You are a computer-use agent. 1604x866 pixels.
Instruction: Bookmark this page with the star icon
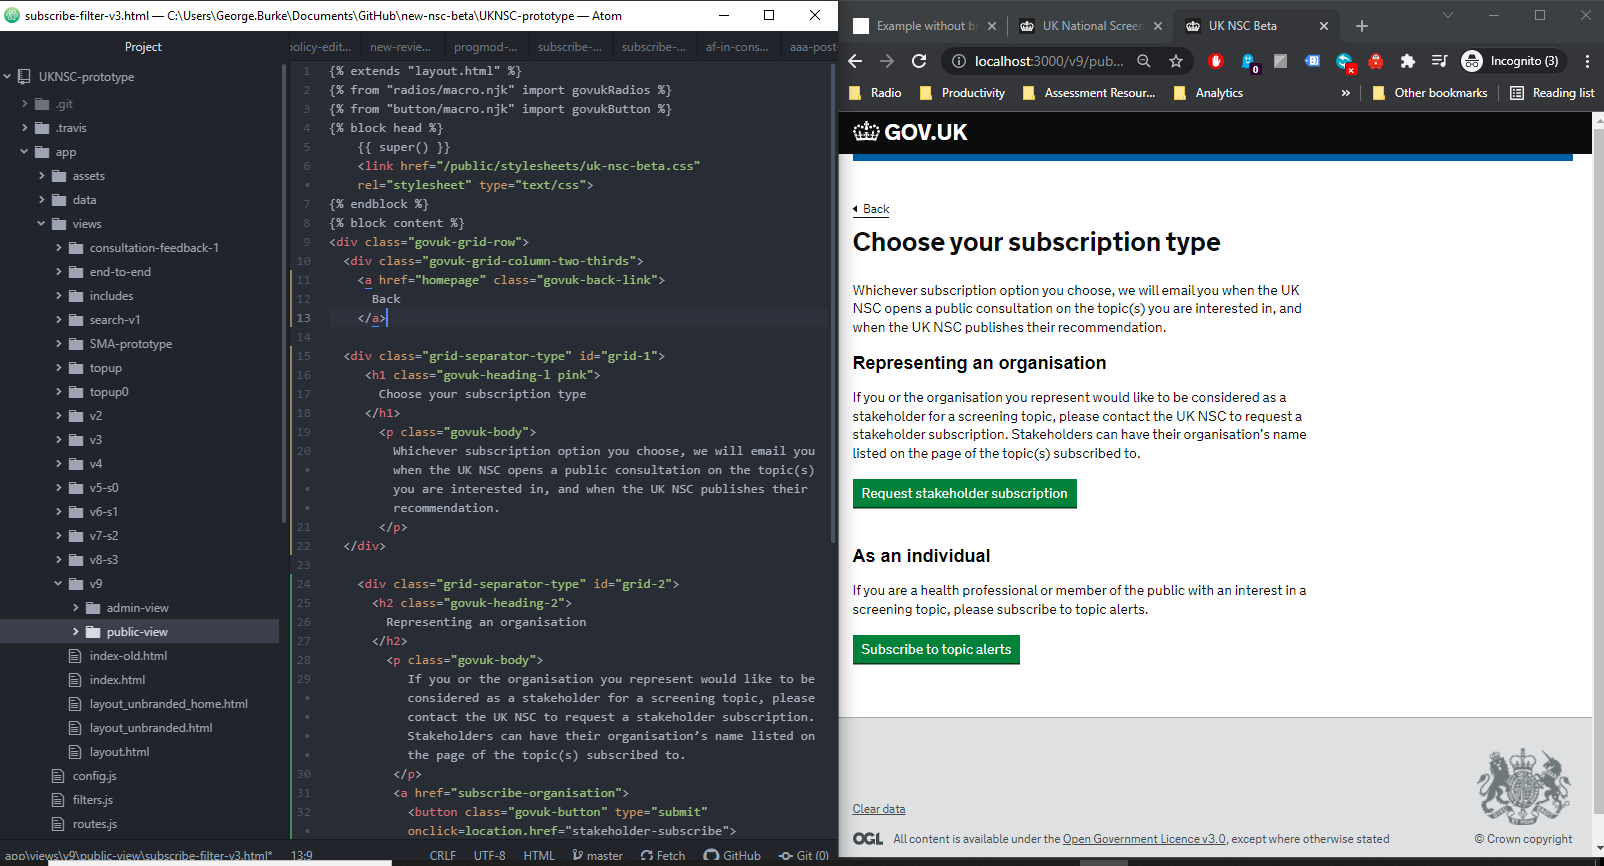[x=1176, y=61]
